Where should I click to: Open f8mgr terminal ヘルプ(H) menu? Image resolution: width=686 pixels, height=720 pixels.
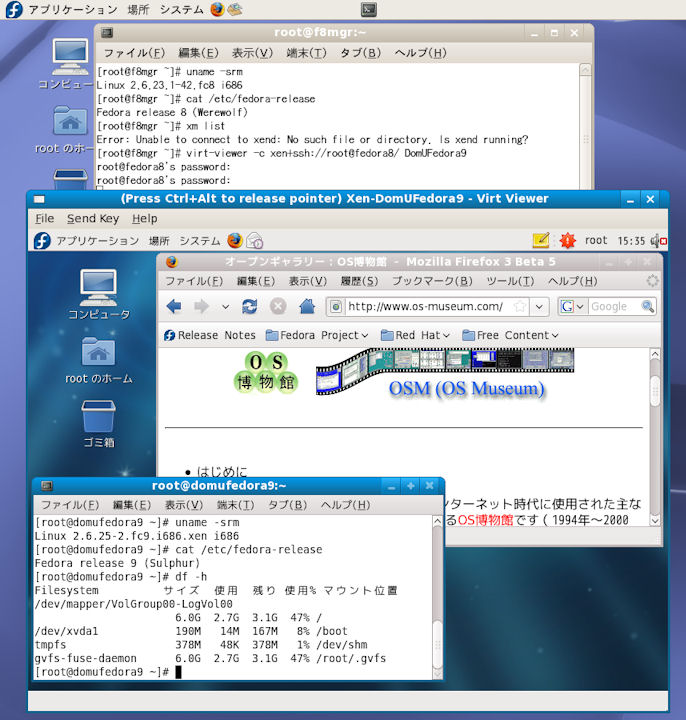421,53
